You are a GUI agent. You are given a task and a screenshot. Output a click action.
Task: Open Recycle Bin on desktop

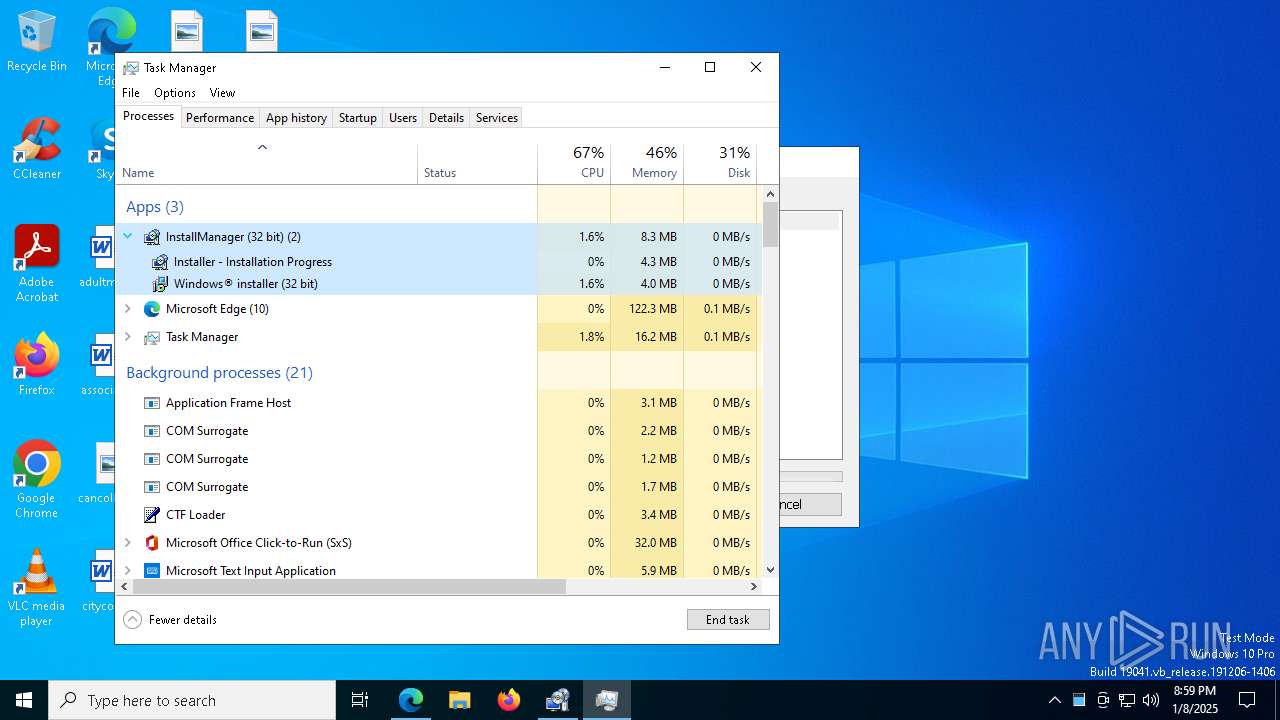(37, 42)
